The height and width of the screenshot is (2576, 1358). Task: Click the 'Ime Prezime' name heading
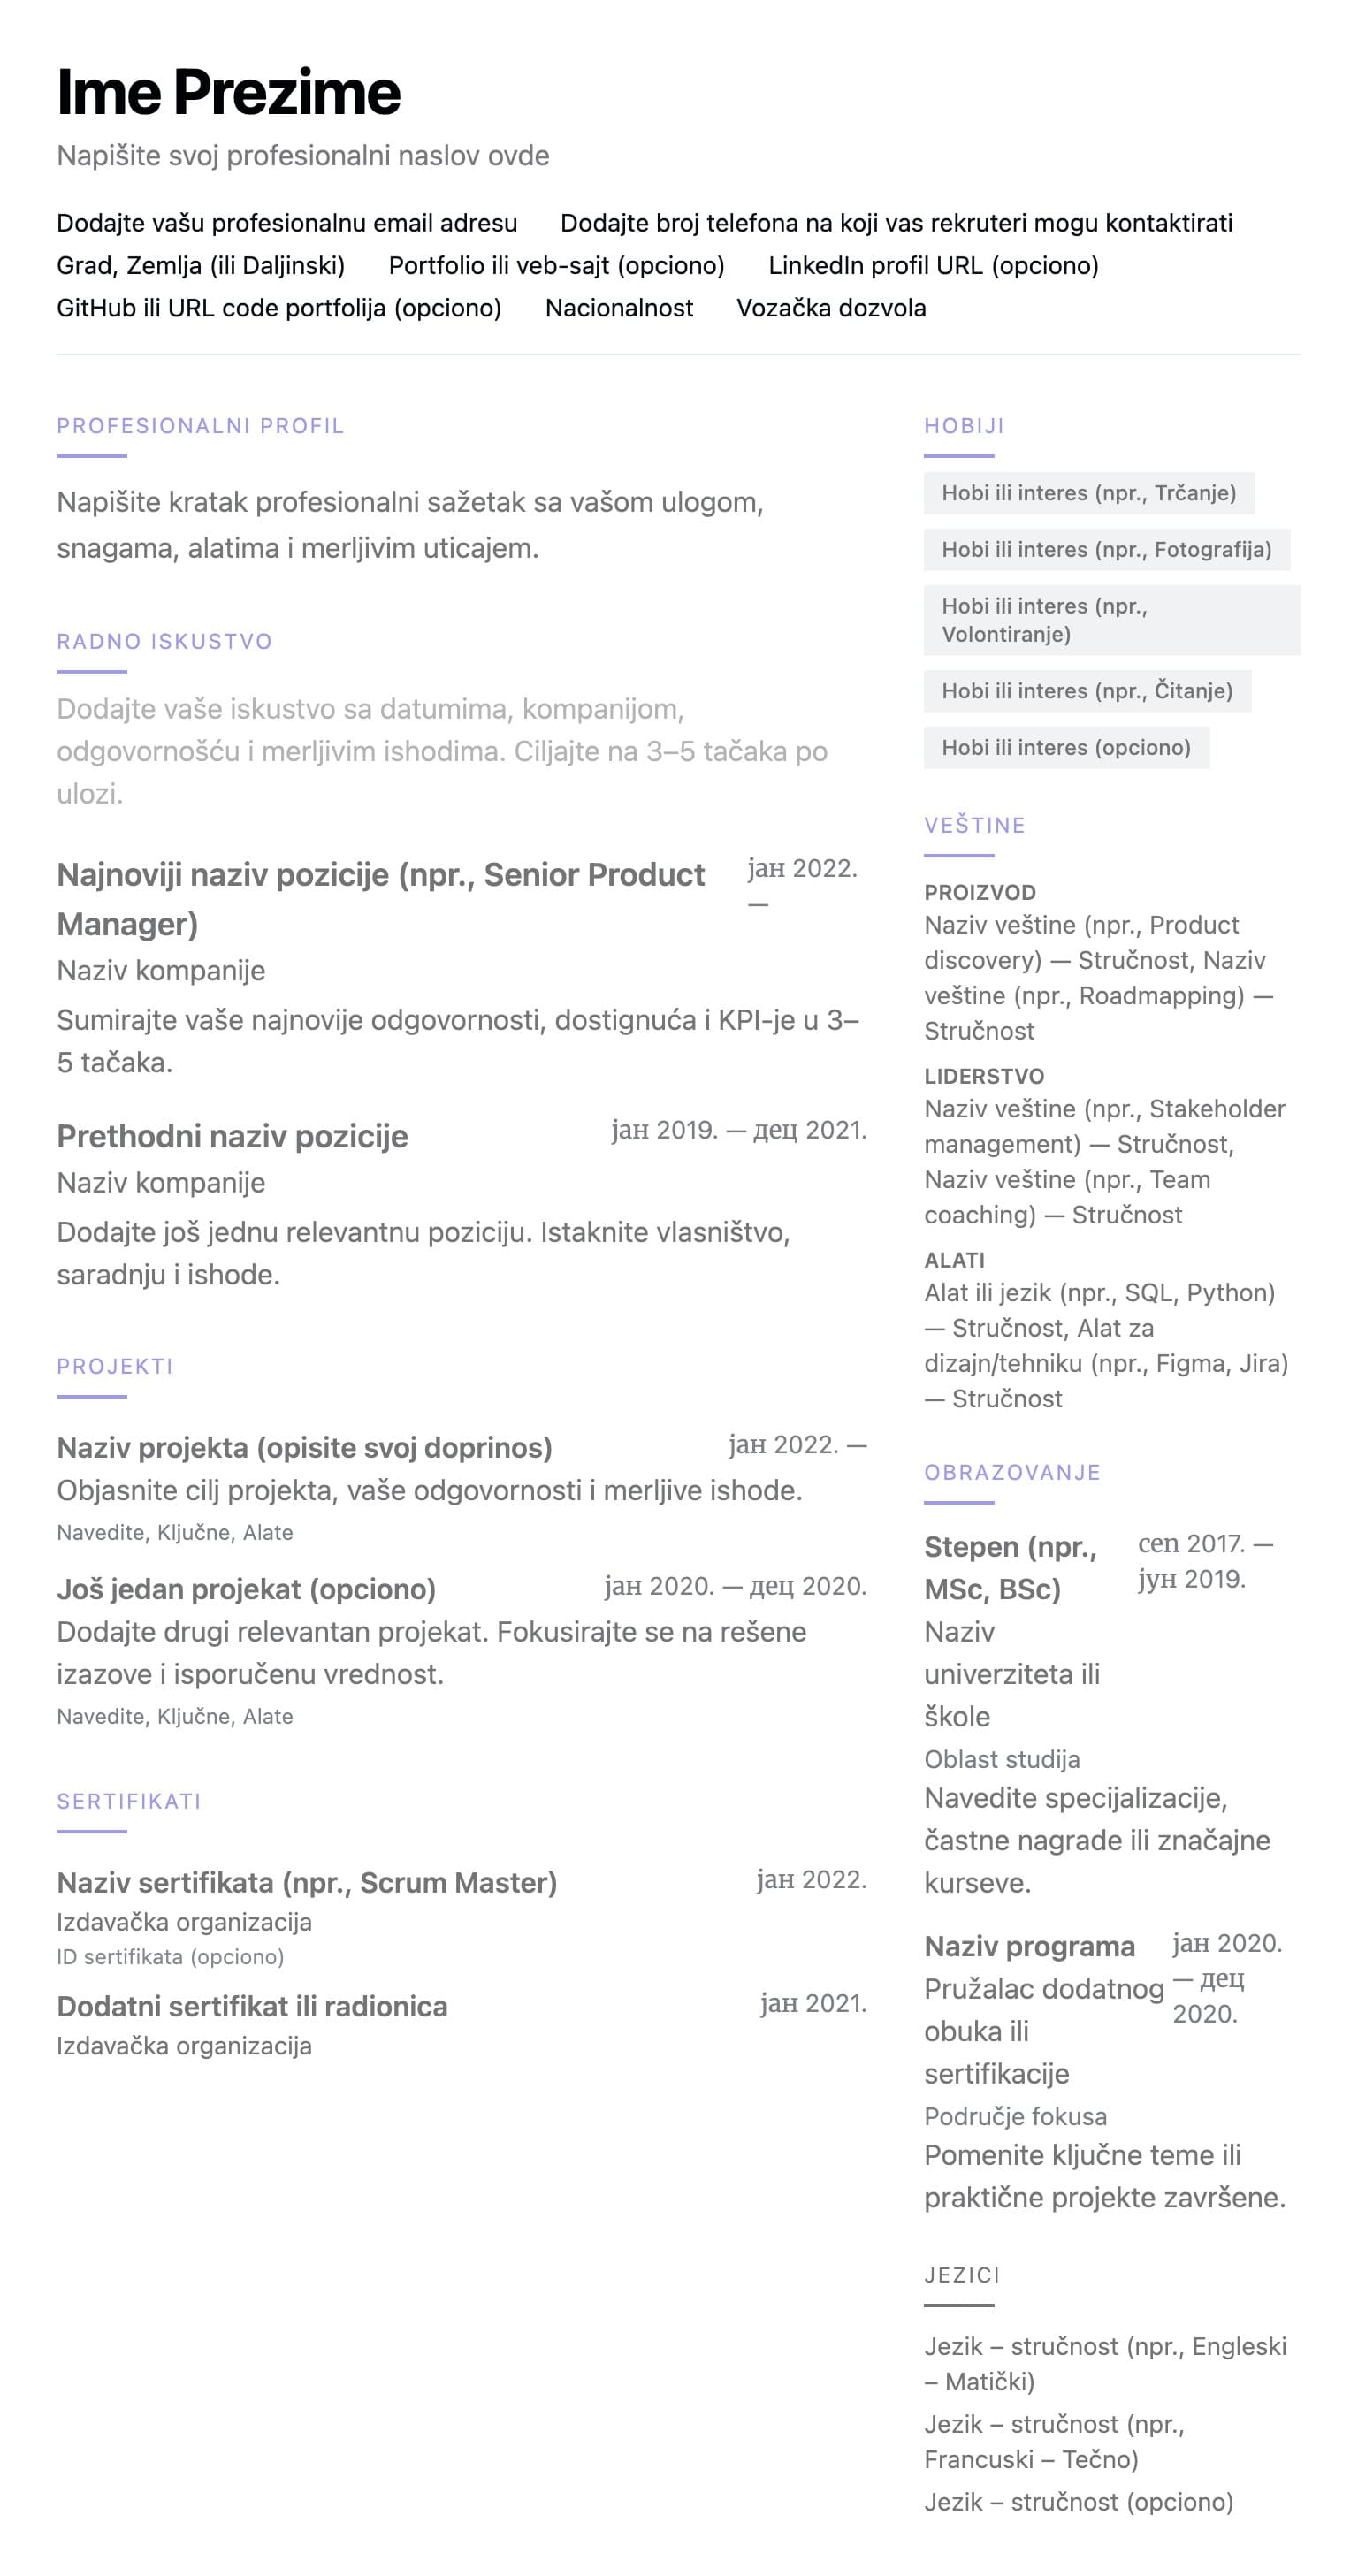pyautogui.click(x=228, y=92)
